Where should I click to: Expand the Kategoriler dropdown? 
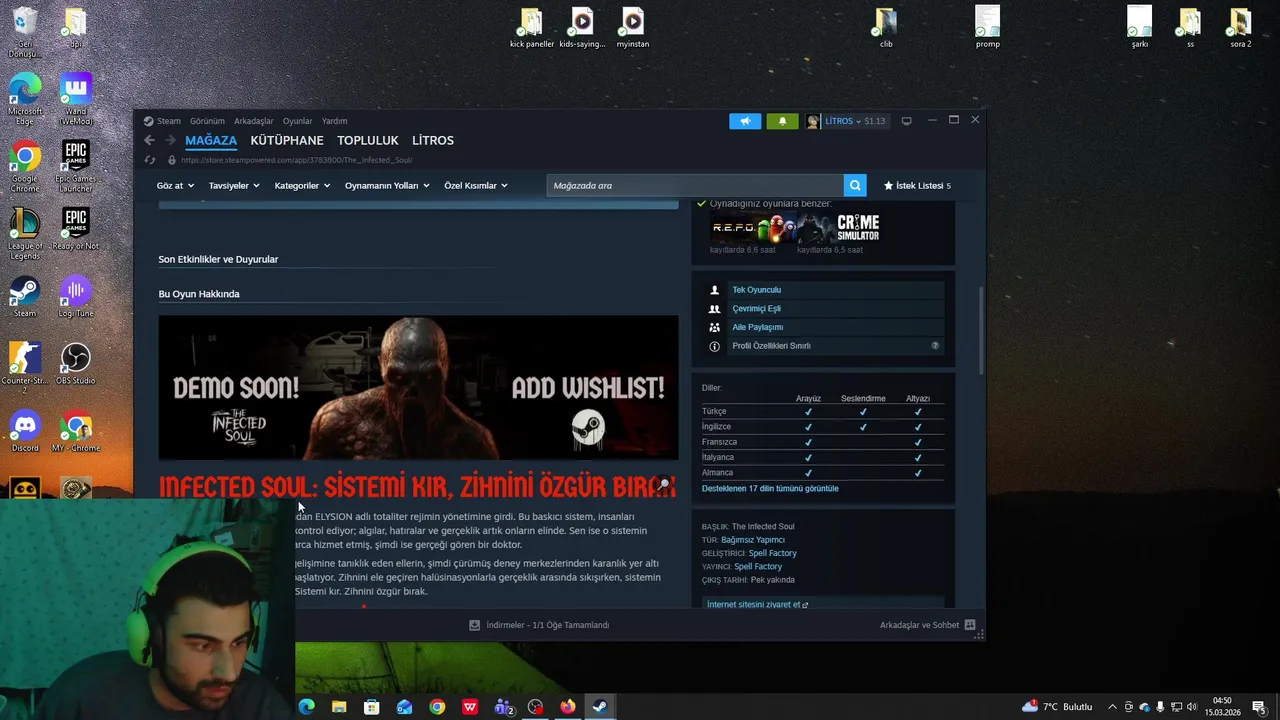click(302, 185)
